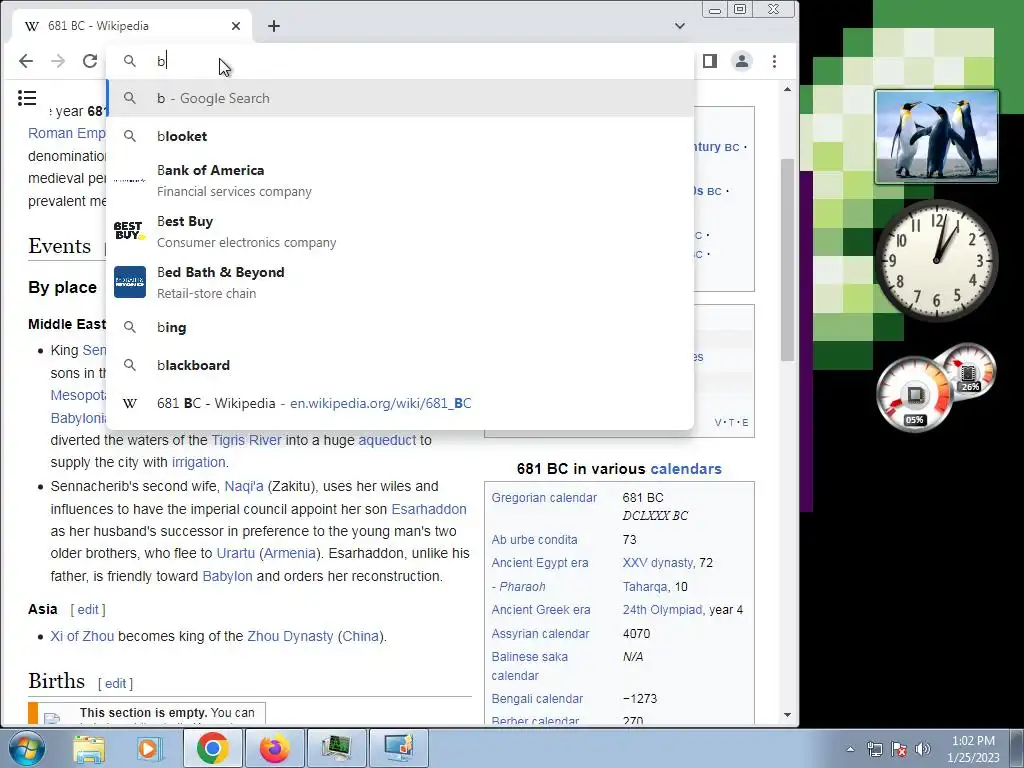Show hidden tray icons arrow
The width and height of the screenshot is (1024, 768).
click(850, 749)
